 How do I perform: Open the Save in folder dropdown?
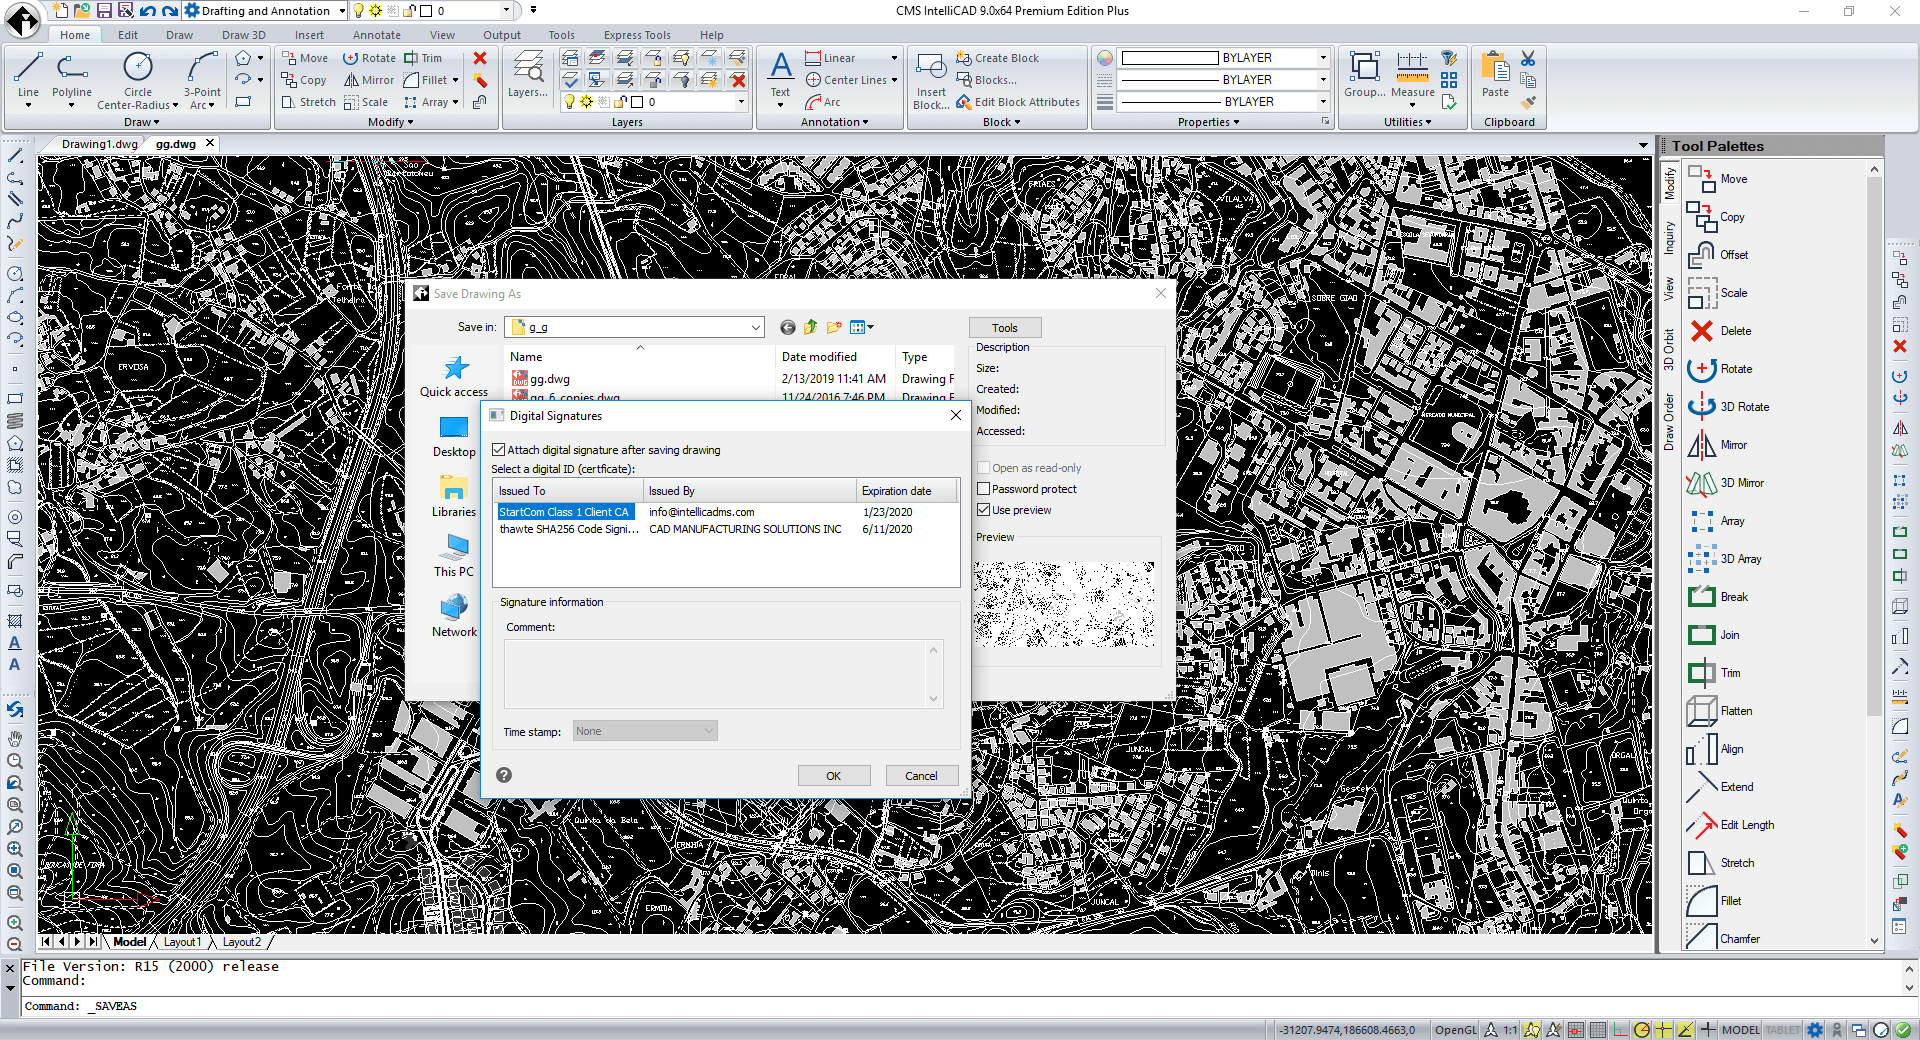click(755, 327)
